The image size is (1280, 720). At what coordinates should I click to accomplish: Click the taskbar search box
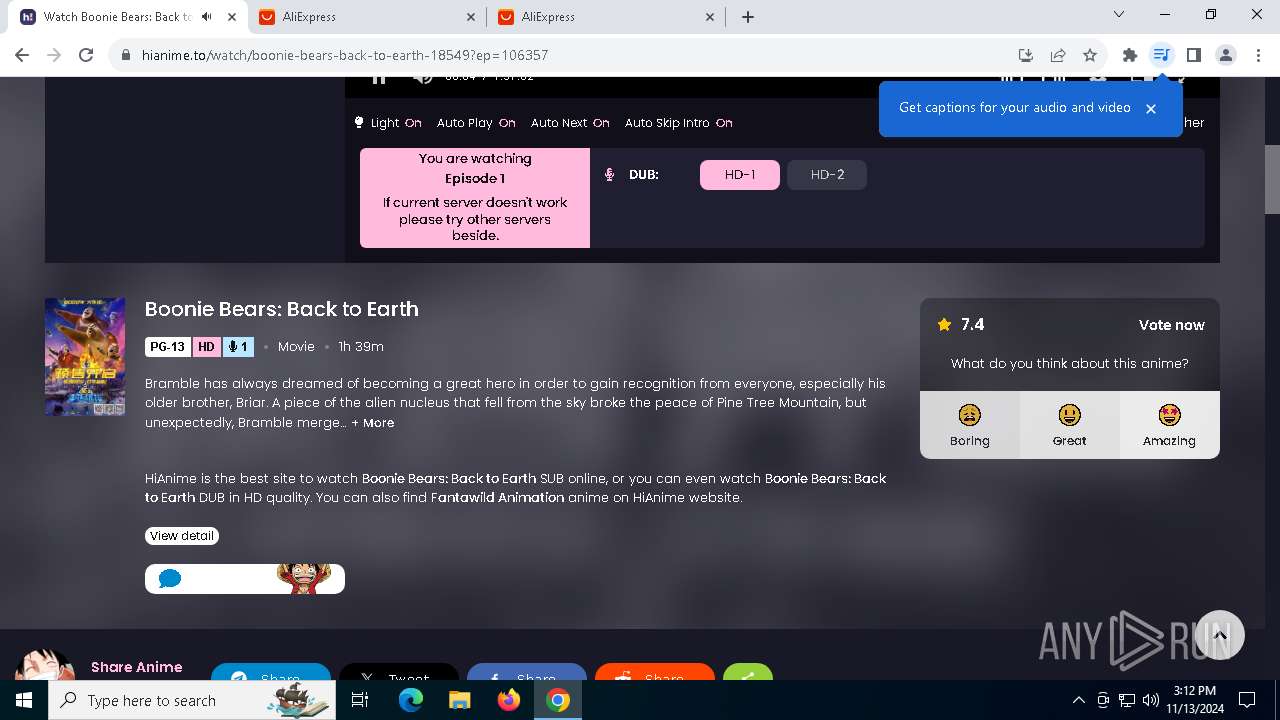tap(192, 700)
